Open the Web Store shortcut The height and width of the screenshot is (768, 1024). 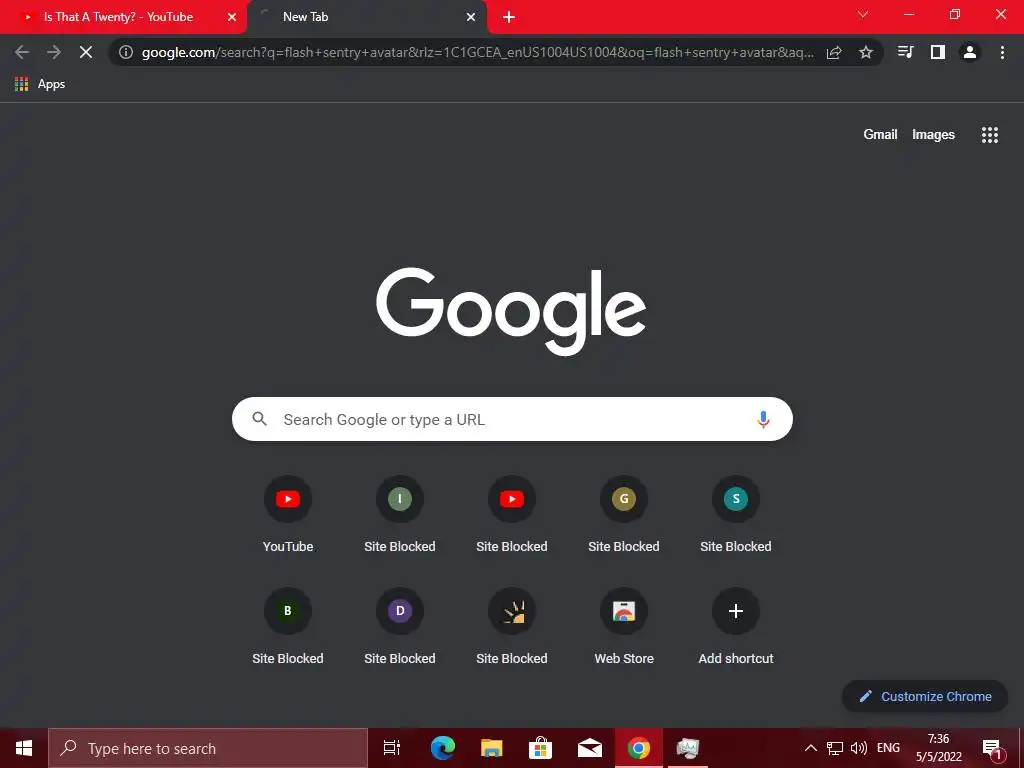coord(624,626)
